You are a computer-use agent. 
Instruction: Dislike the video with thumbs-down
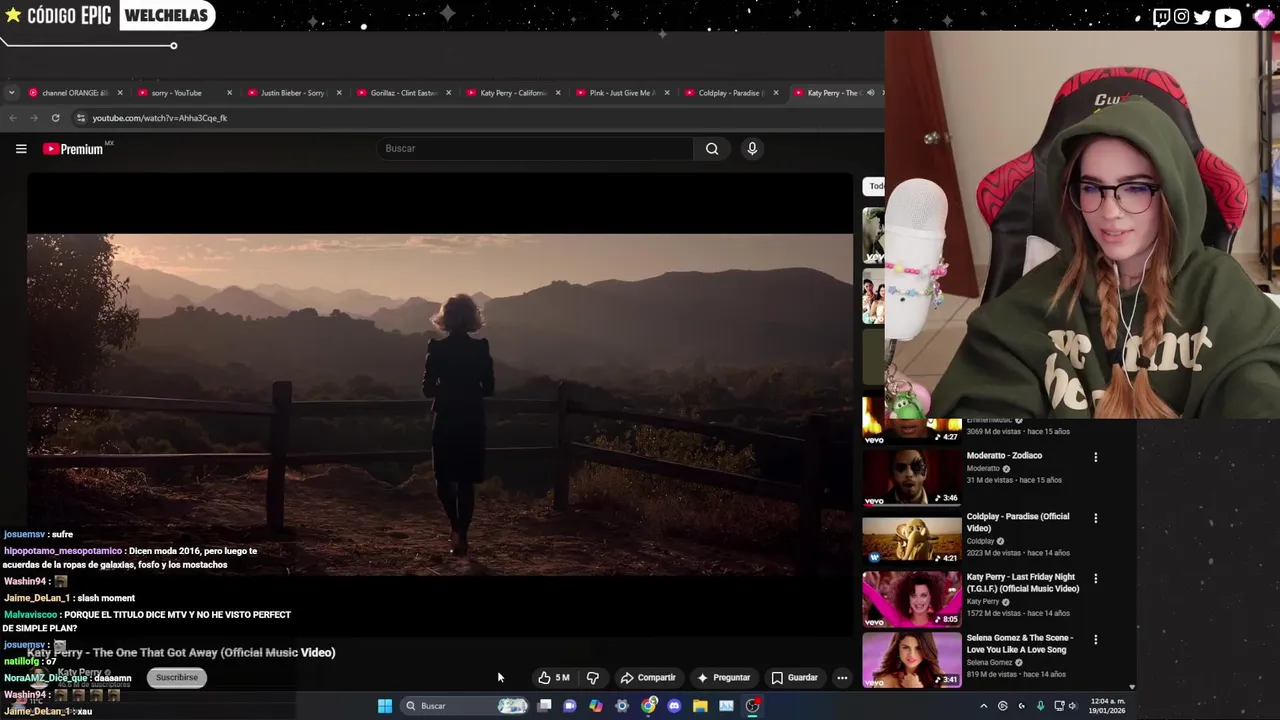point(592,678)
